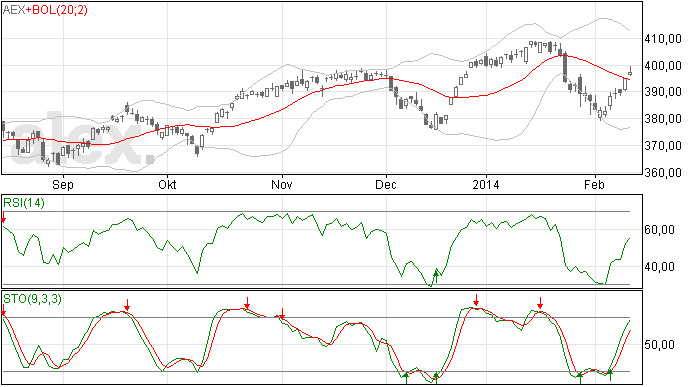Screen dimensions: 690x387
Task: Click the late-October red STO sell arrow
Action: (247, 303)
